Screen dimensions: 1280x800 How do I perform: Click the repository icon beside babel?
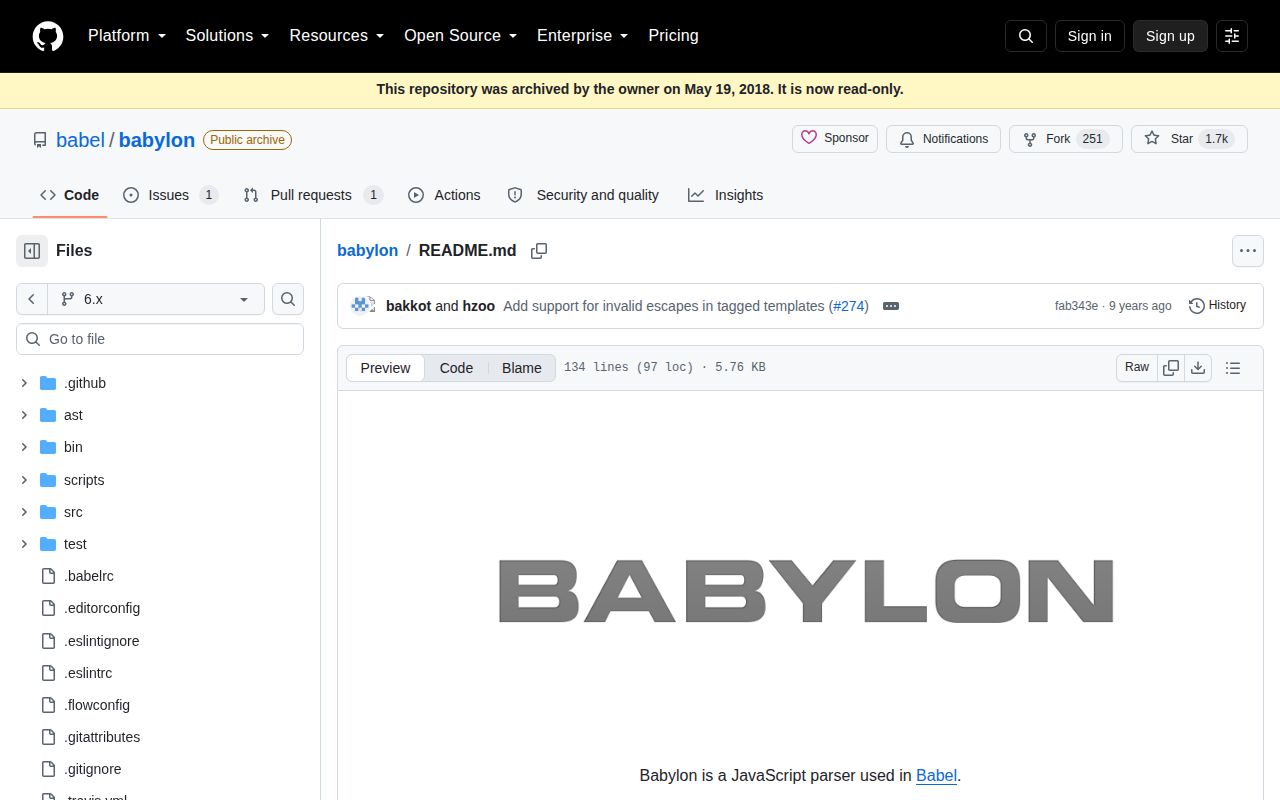click(x=40, y=140)
